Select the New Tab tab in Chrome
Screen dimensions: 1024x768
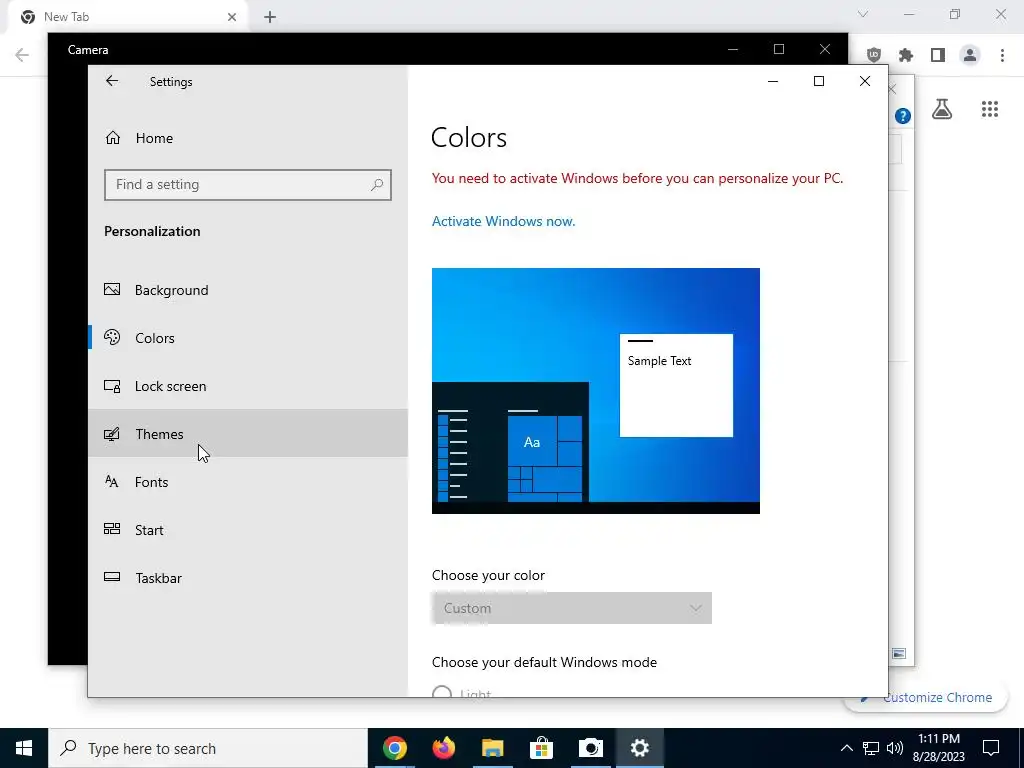pyautogui.click(x=127, y=17)
